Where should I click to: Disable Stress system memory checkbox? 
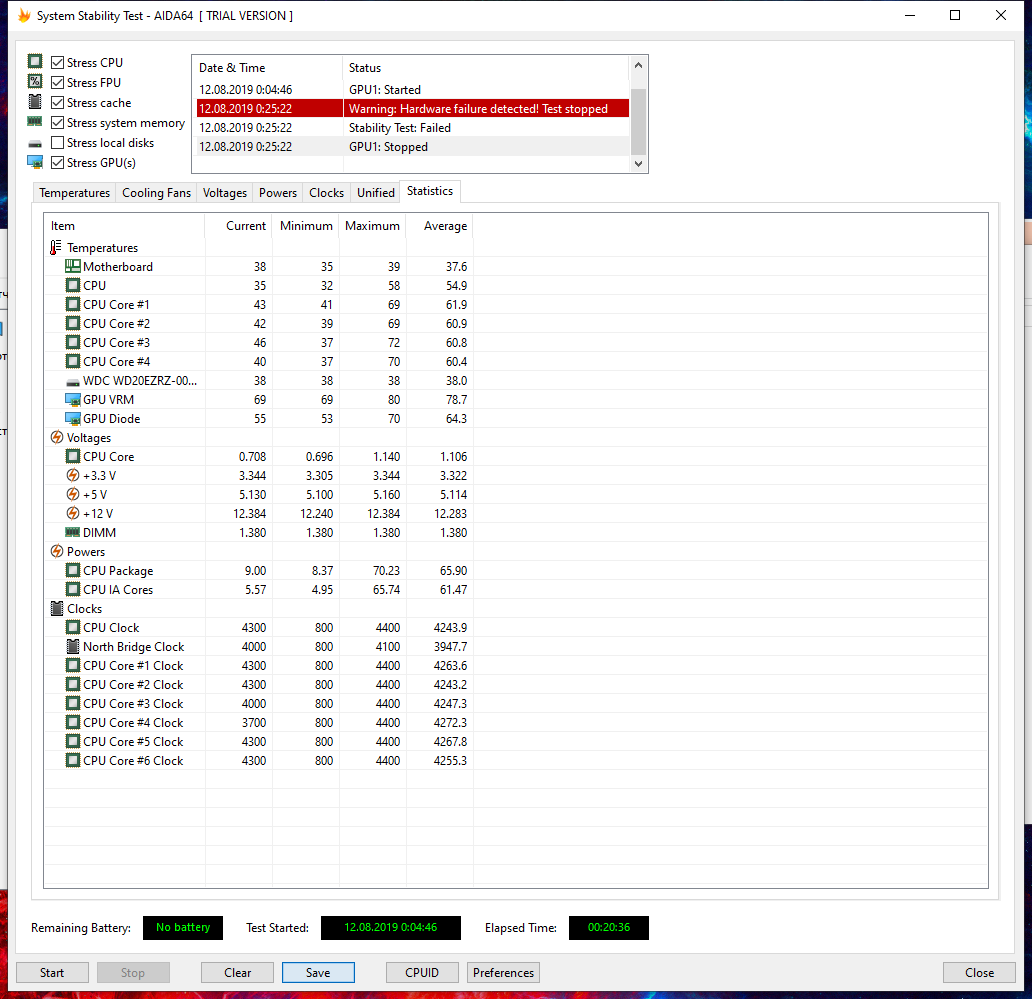[x=57, y=122]
